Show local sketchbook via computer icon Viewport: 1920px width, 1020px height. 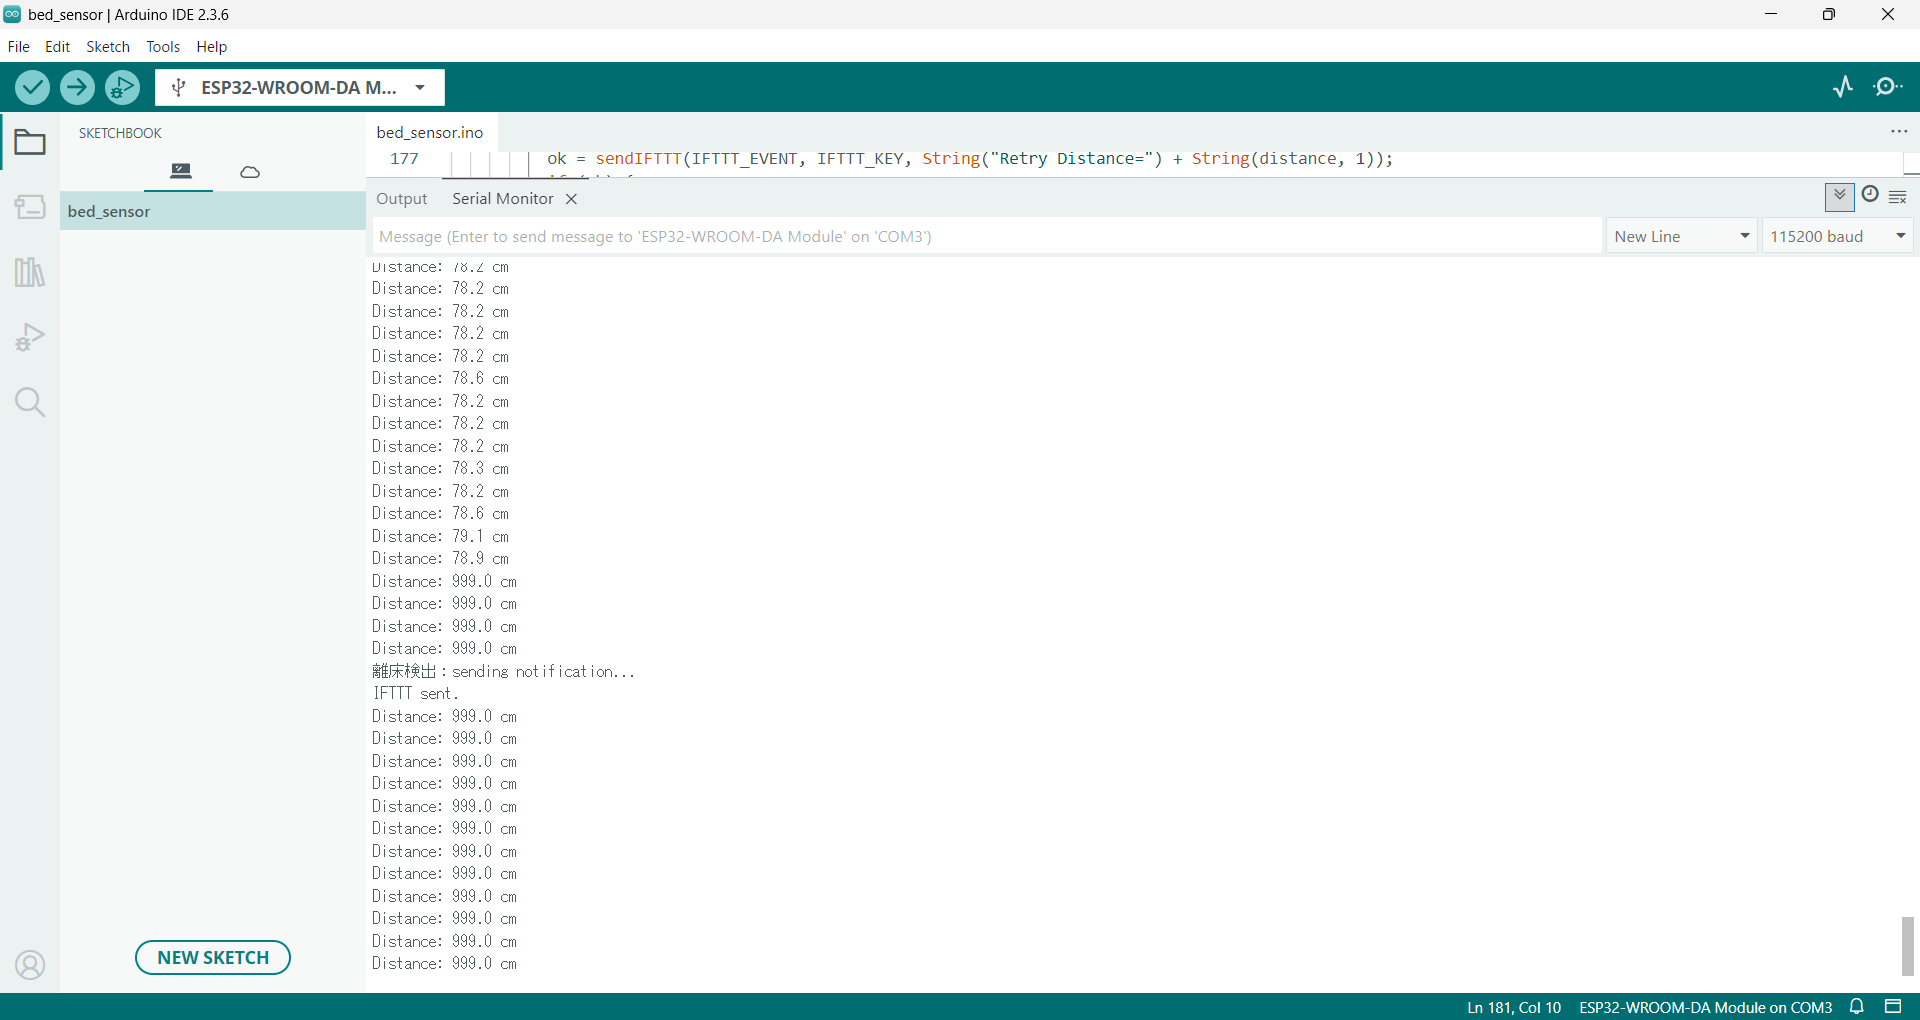pyautogui.click(x=180, y=171)
